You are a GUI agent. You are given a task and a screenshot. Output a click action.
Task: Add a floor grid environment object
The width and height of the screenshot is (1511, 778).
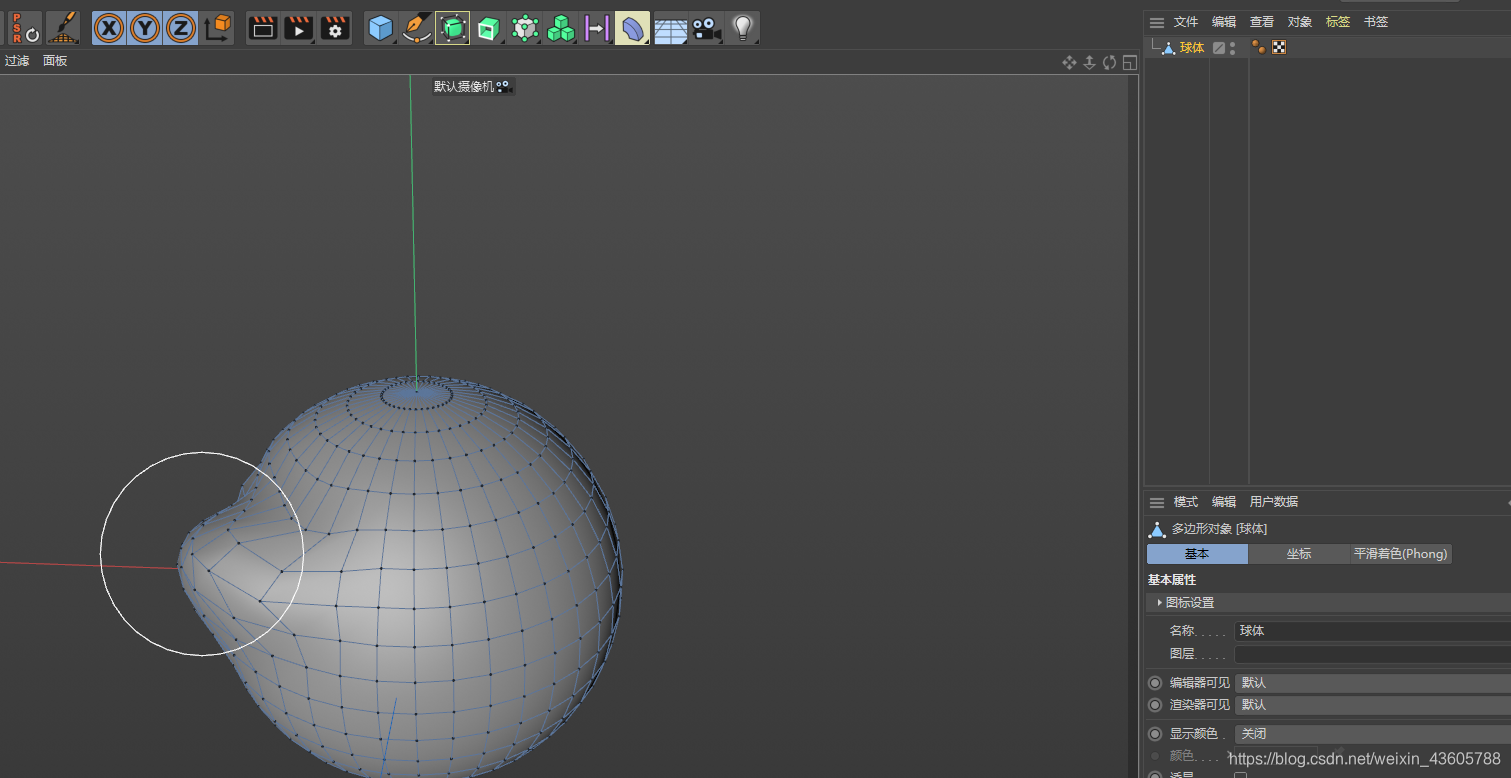tap(670, 28)
